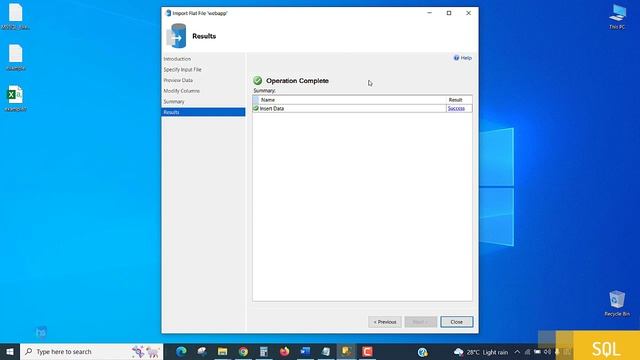Show hidden system tray icons
640x360 pixels.
pos(517,352)
